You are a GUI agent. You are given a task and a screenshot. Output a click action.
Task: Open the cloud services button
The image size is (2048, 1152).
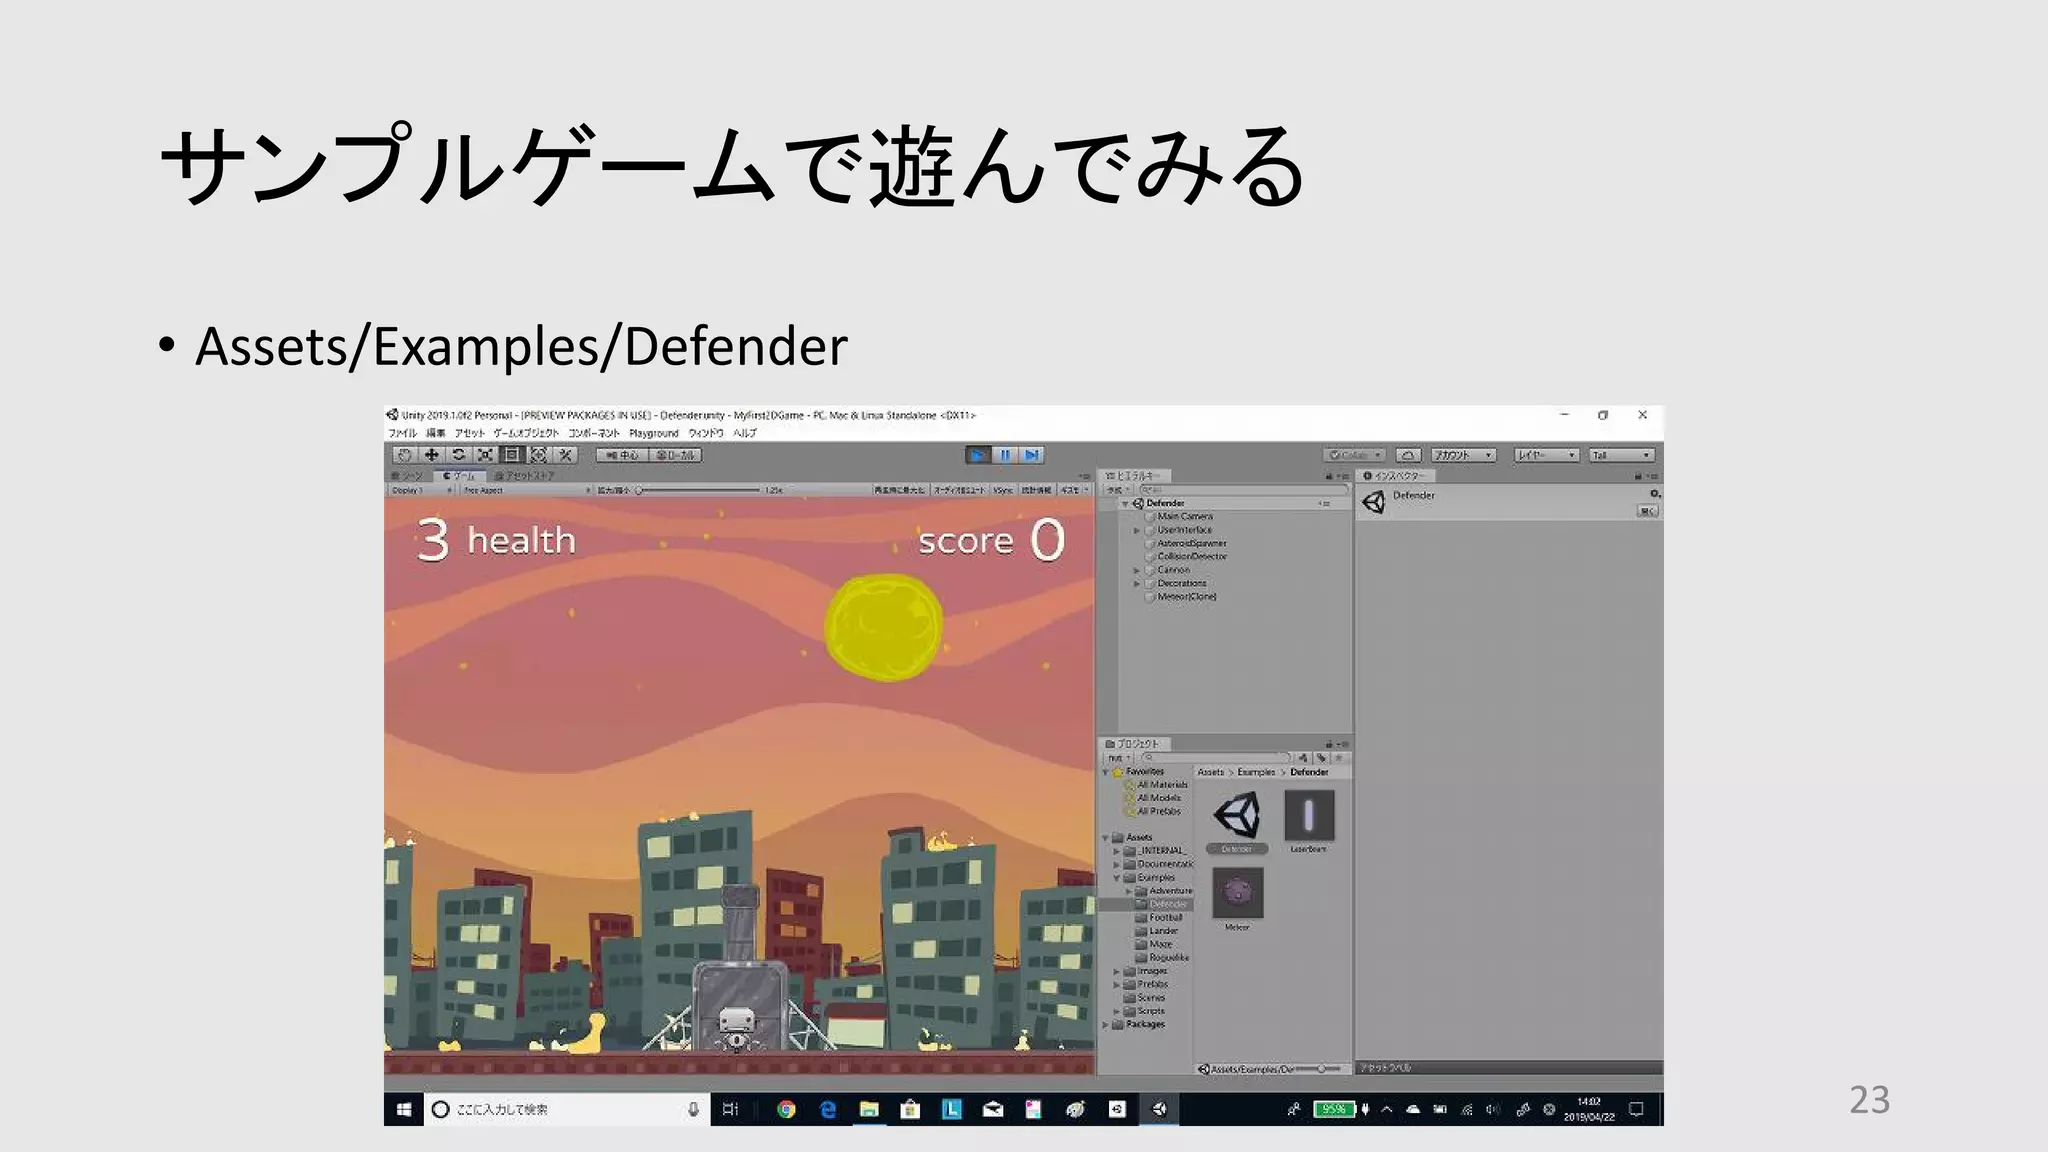1408,455
